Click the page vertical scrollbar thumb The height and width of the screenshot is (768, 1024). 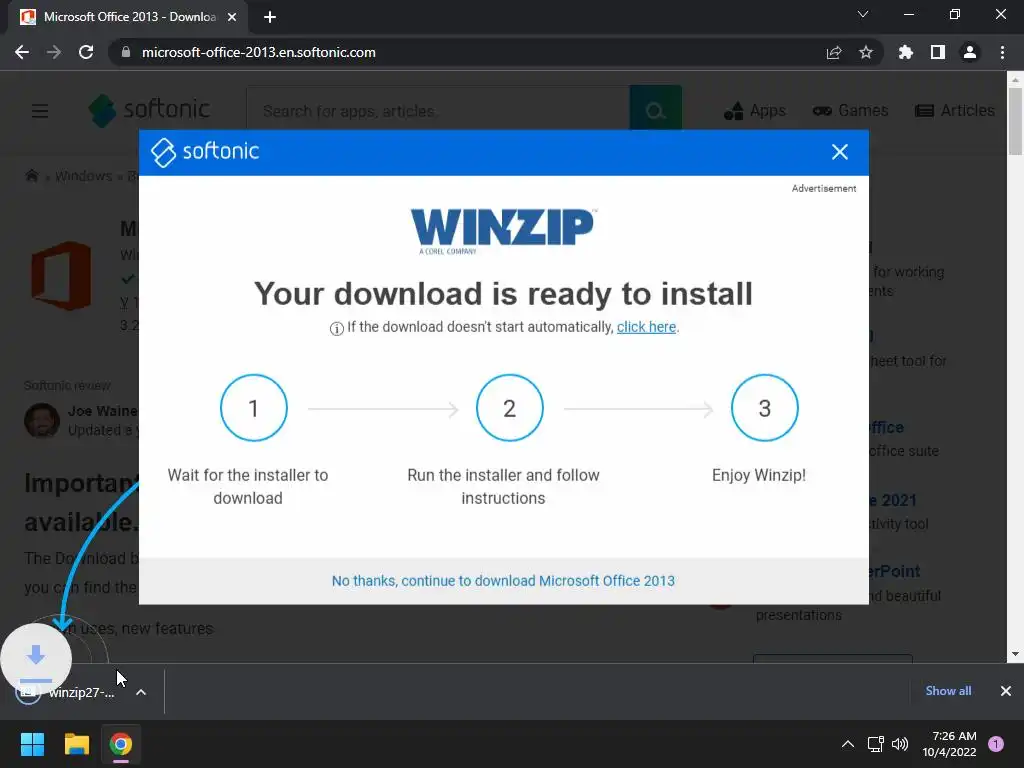pyautogui.click(x=1015, y=122)
